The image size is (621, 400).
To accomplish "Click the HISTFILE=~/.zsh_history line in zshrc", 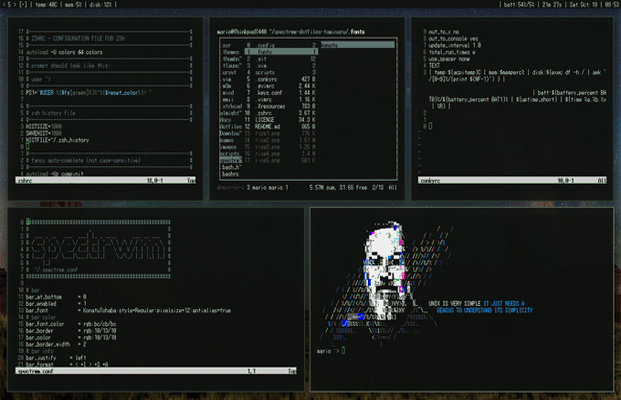I will 57,140.
